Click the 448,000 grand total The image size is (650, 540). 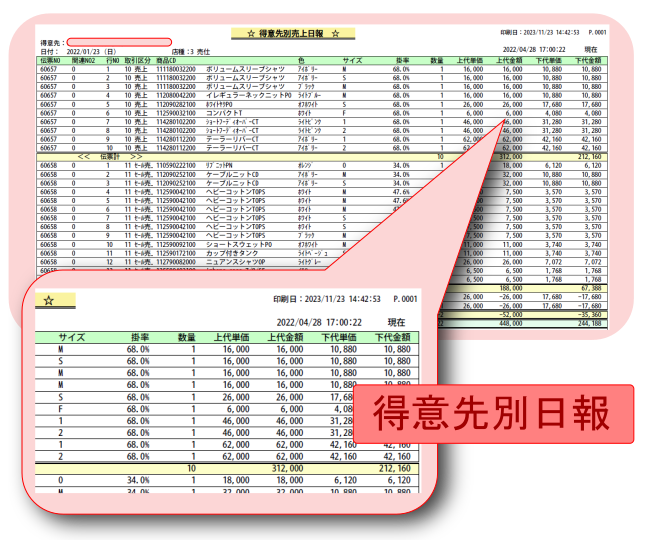click(511, 323)
